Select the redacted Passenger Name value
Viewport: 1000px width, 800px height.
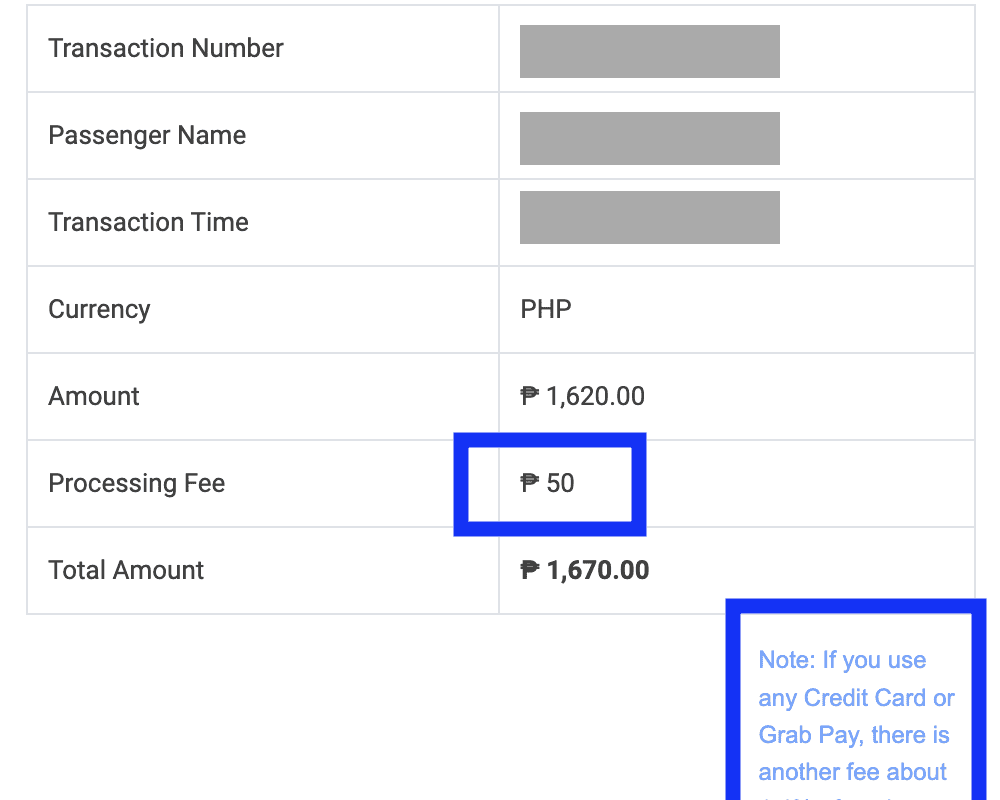click(x=649, y=138)
